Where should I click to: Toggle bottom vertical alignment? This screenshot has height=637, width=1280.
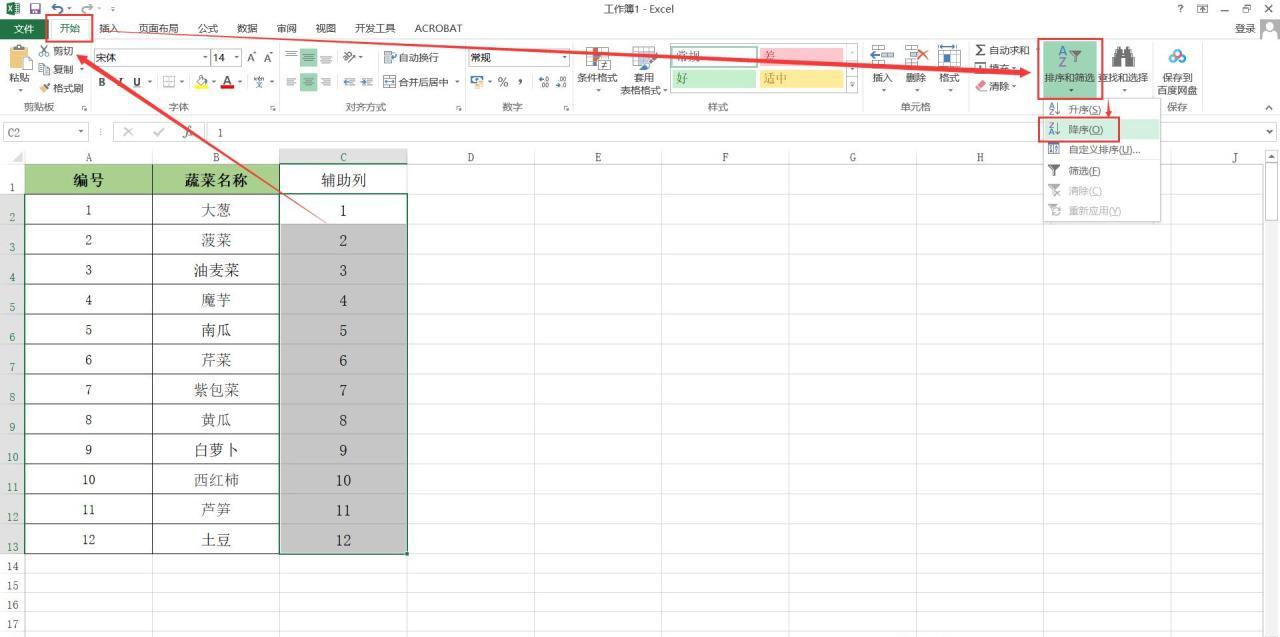pos(326,58)
